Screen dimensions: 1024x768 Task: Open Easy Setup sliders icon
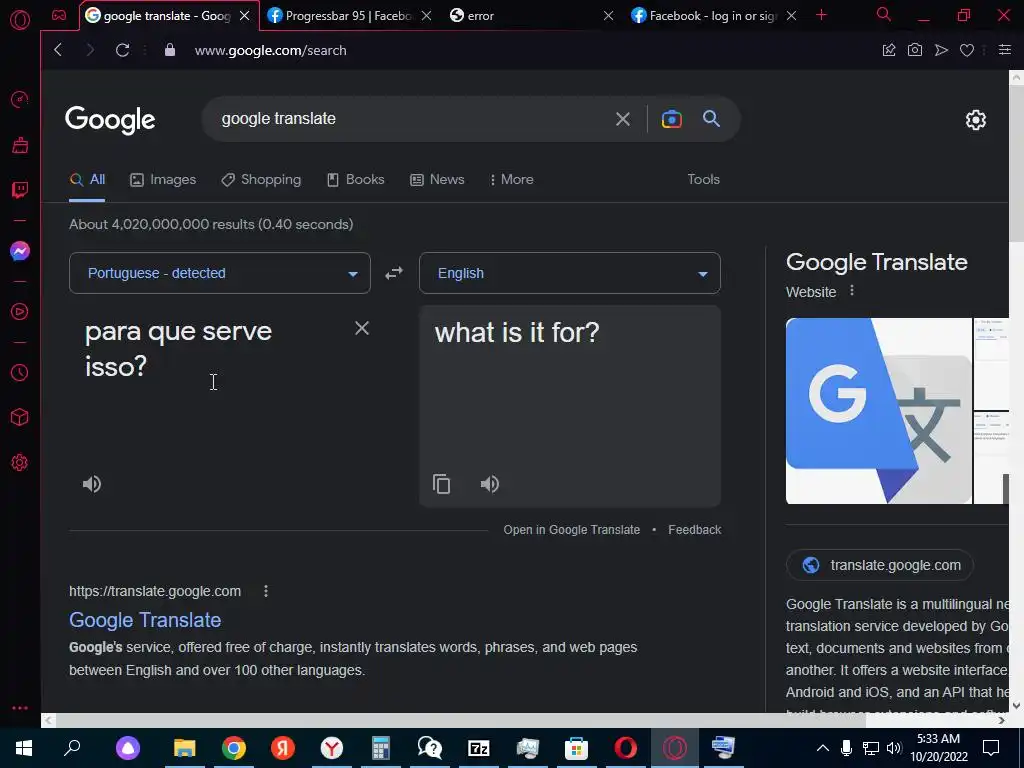(x=1004, y=50)
